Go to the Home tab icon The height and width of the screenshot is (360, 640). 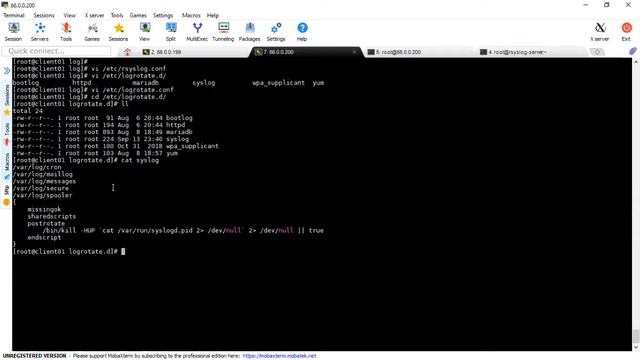[x=127, y=52]
